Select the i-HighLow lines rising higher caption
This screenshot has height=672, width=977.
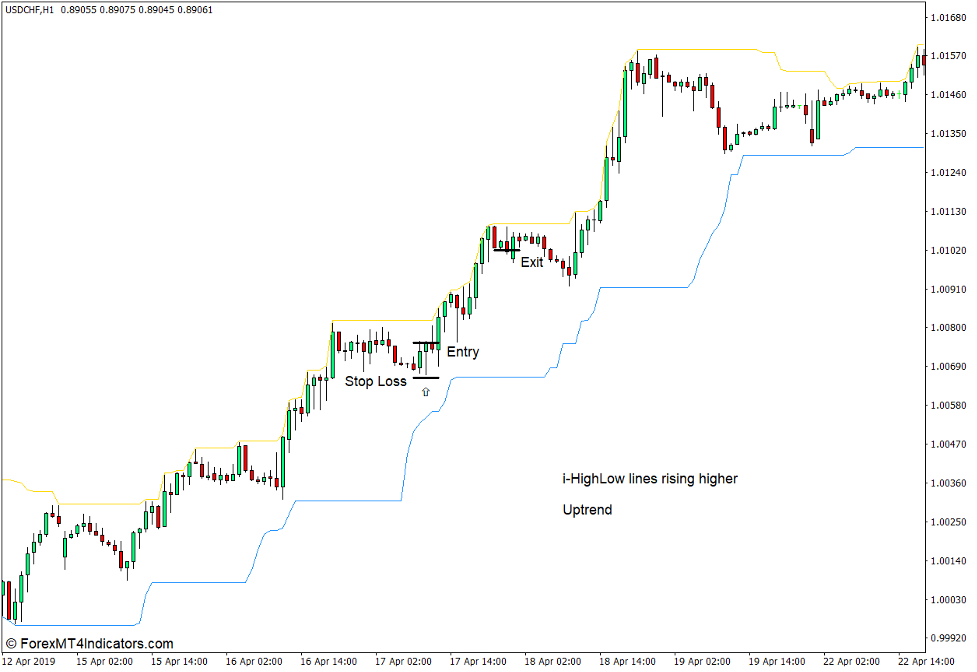[648, 479]
